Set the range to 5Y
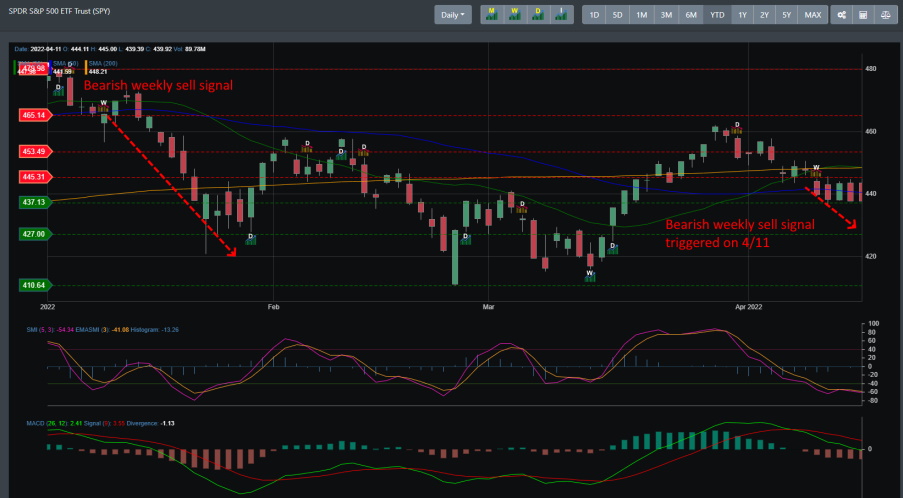Viewport: 903px width, 498px height. [x=787, y=15]
